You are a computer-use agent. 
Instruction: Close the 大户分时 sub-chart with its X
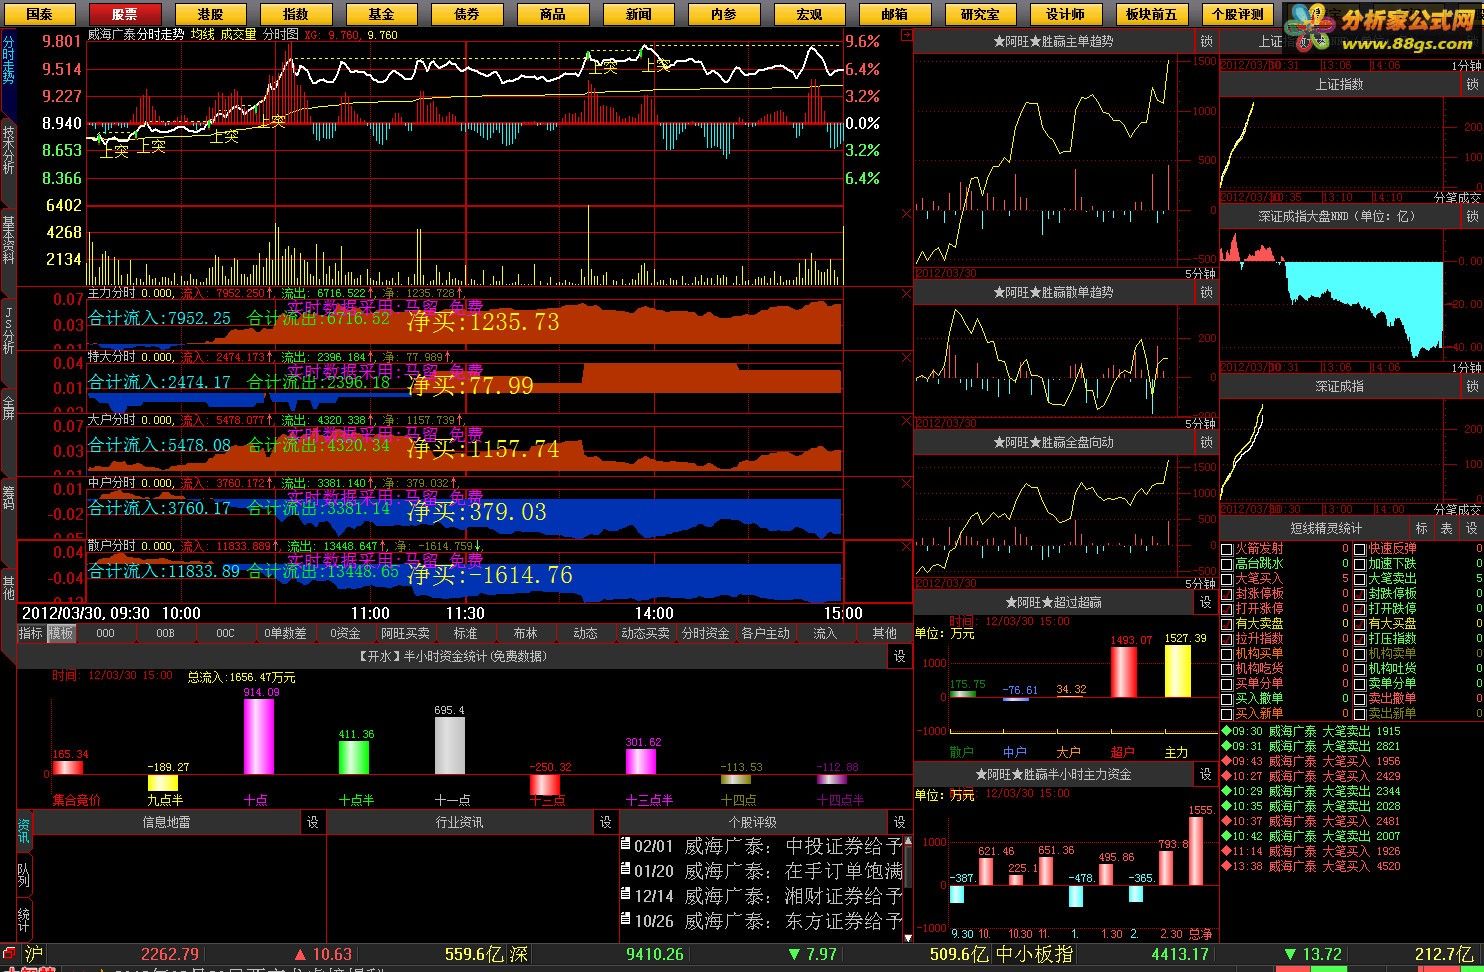coord(906,420)
